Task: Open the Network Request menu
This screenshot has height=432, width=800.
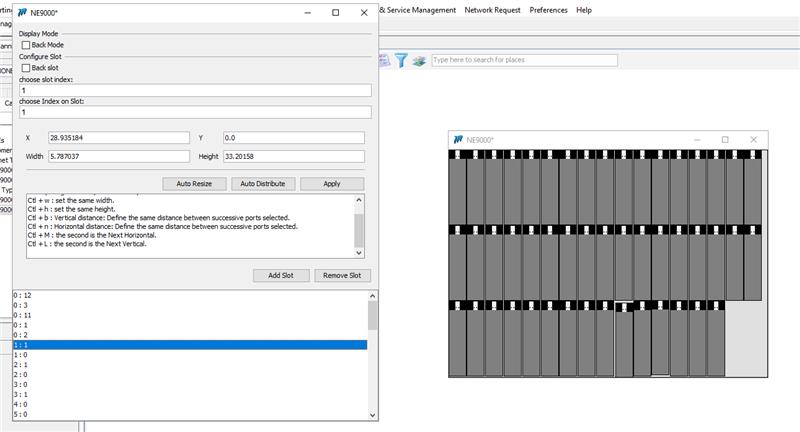Action: (492, 10)
